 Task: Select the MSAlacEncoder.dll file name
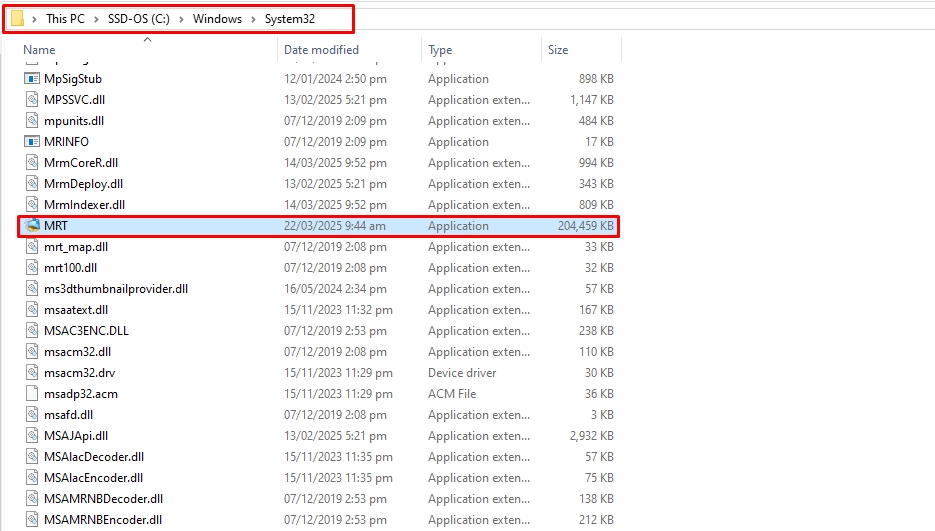[94, 478]
